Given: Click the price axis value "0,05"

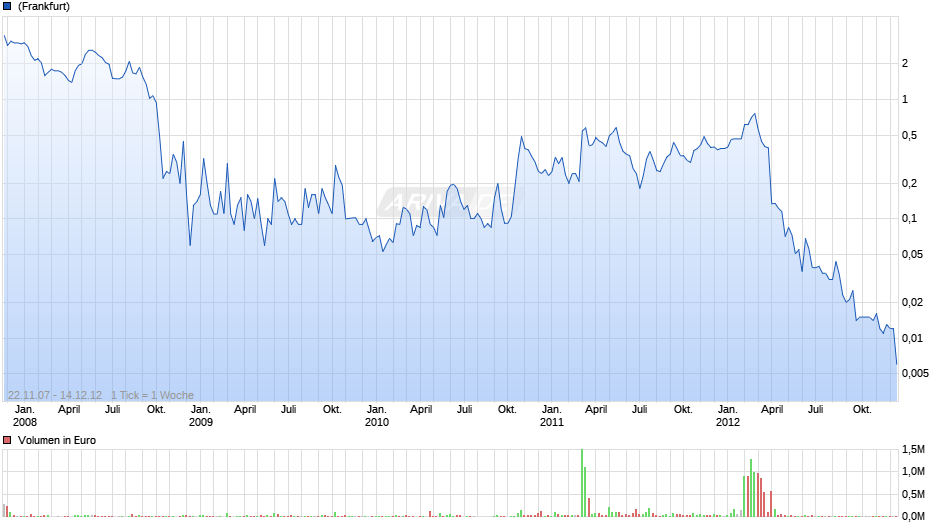Looking at the screenshot, I should coord(912,254).
